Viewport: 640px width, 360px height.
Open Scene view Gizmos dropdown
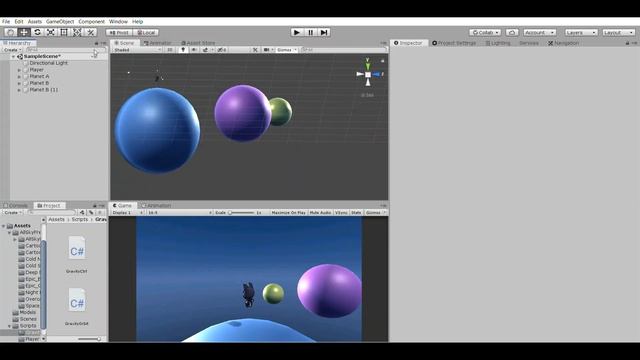click(287, 50)
